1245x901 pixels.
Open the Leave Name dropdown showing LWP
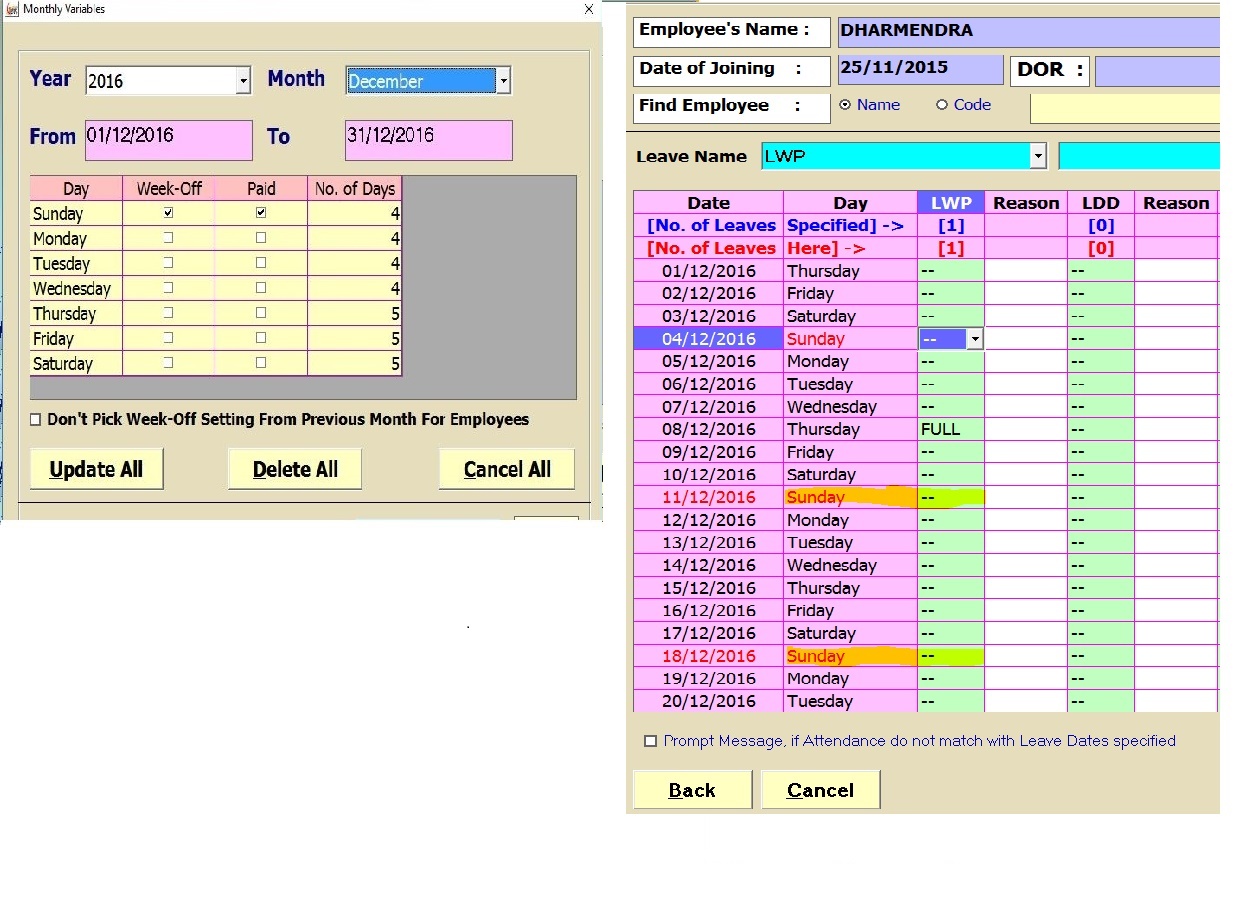click(x=1038, y=156)
